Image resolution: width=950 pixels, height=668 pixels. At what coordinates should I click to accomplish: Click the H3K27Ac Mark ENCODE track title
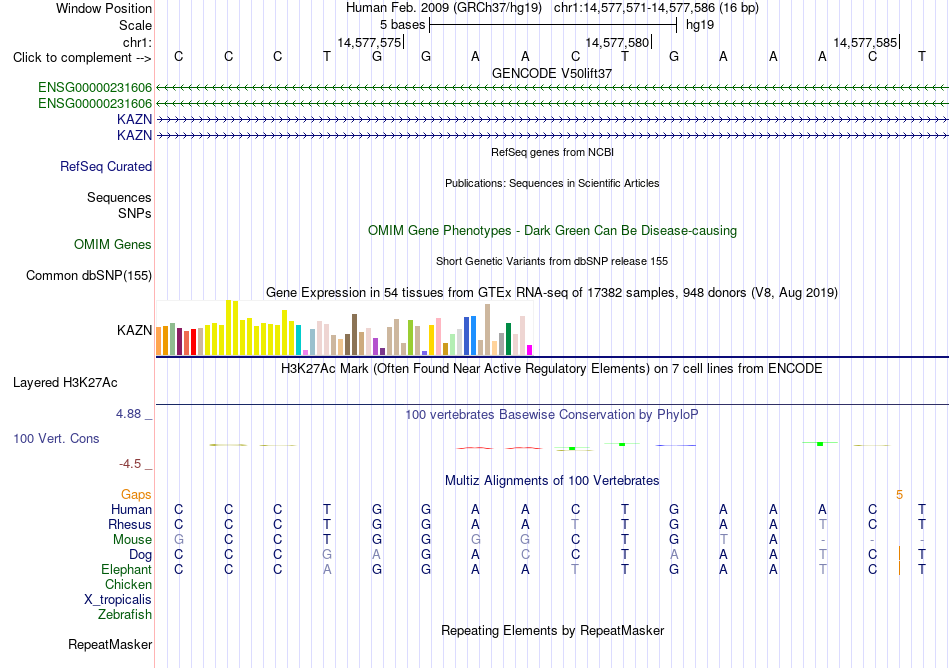coord(552,368)
